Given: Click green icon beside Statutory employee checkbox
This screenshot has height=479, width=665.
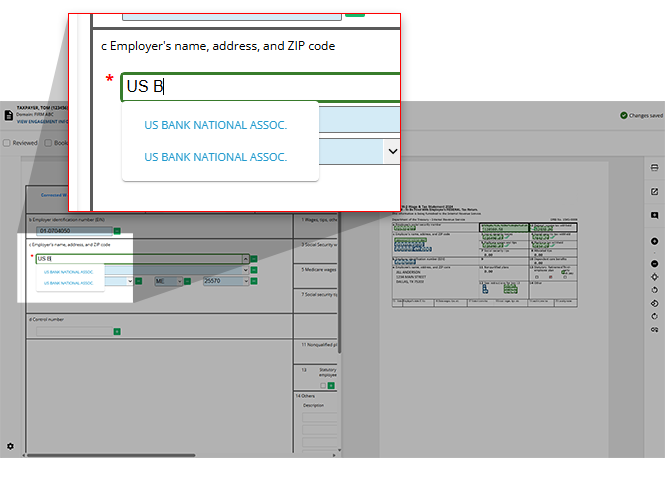Looking at the screenshot, I should click(x=331, y=386).
